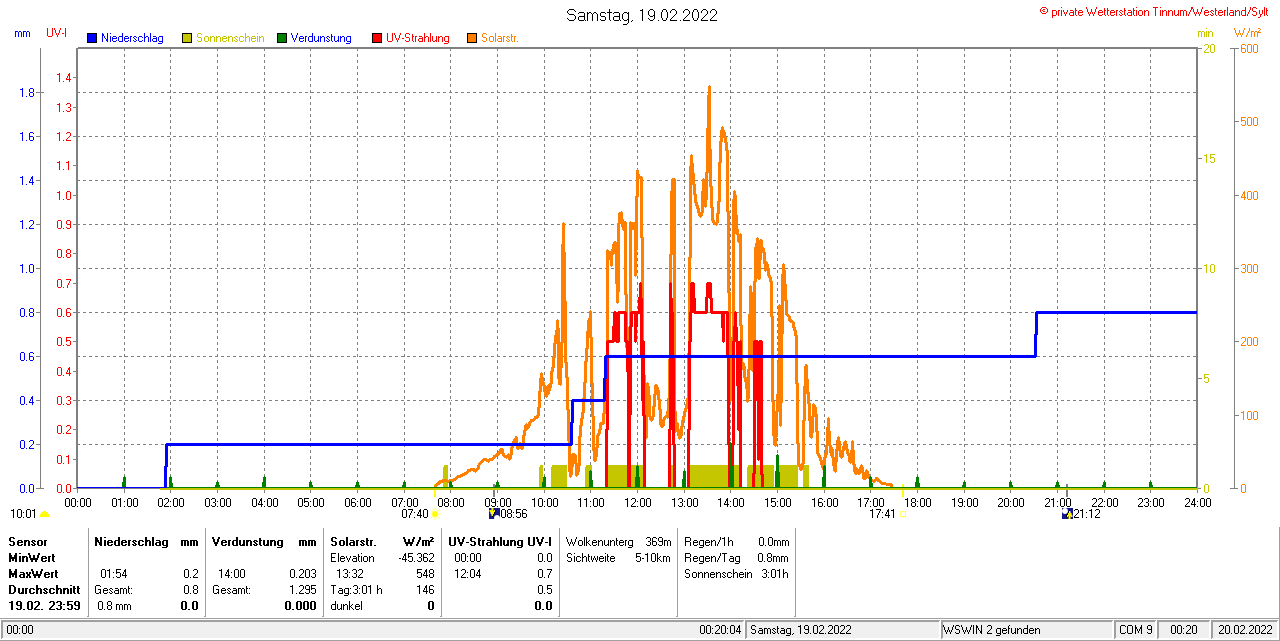Screen dimensions: 1280x641
Task: Click the Regen/1h value 0.0mm
Action: [773, 541]
